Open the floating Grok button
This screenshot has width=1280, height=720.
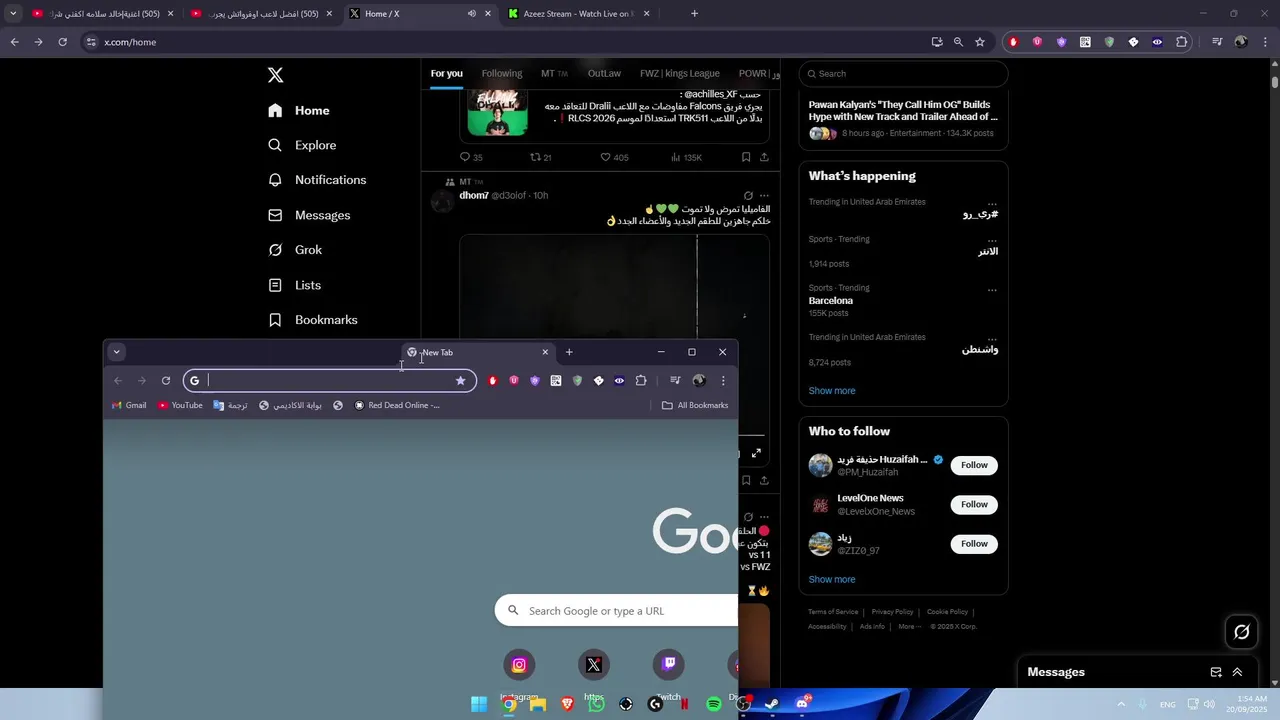point(1242,632)
